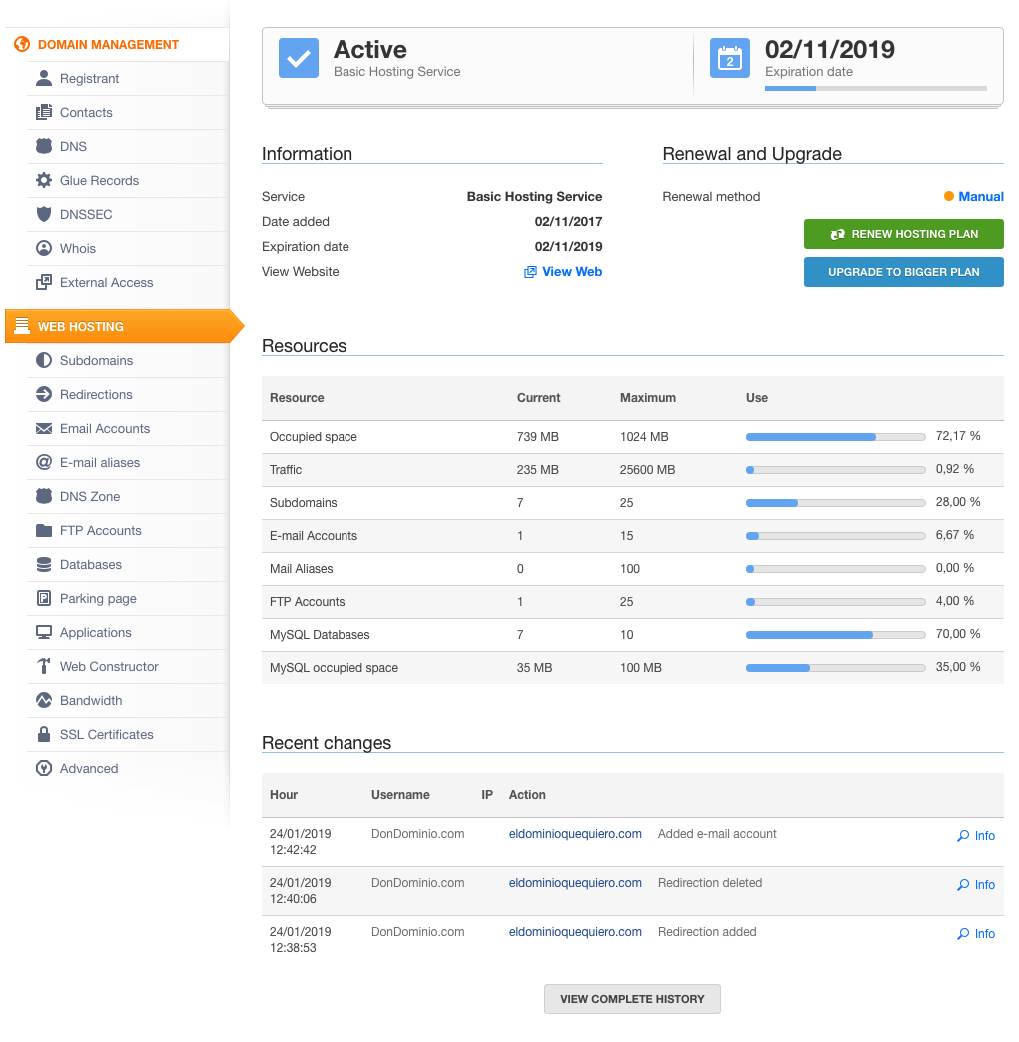Image resolution: width=1019 pixels, height=1042 pixels.
Task: Click the Email Accounts envelope icon
Action: pos(44,429)
